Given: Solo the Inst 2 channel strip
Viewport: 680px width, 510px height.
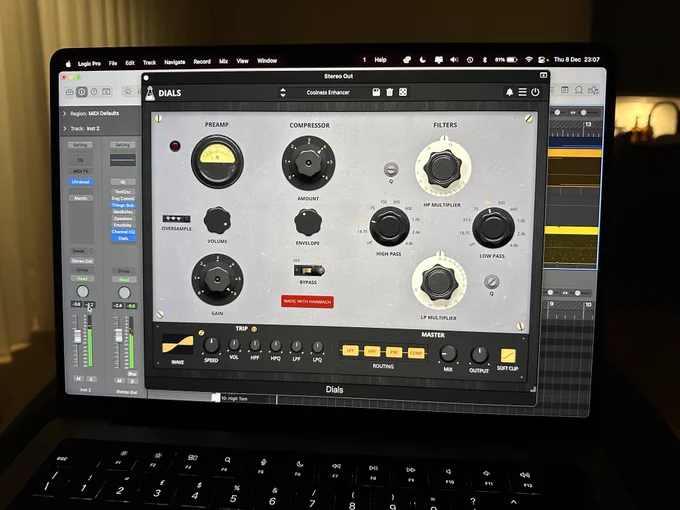Looking at the screenshot, I should (91, 379).
